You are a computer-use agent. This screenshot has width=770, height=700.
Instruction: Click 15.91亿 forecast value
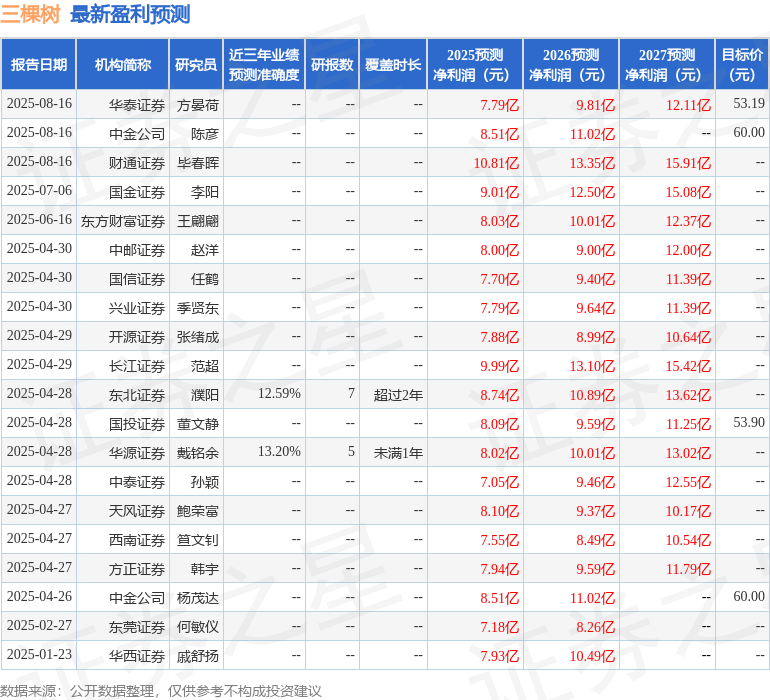(x=688, y=163)
